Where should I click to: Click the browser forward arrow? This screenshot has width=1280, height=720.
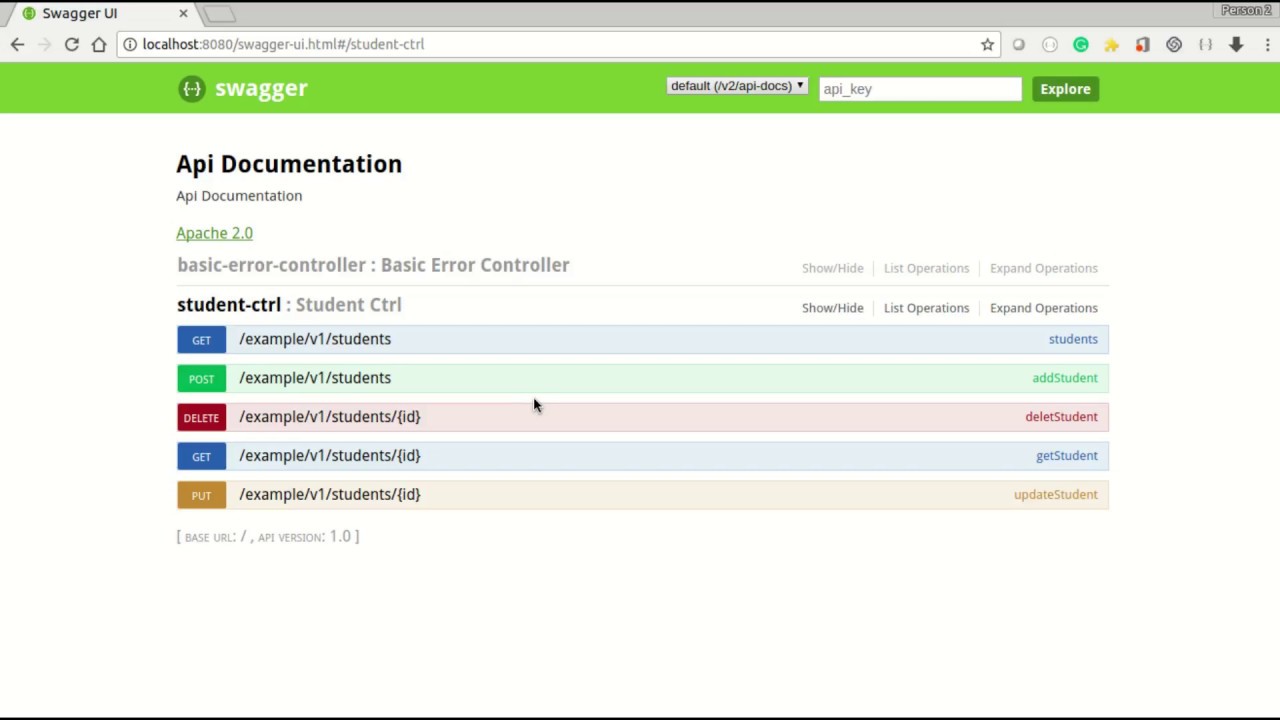[44, 44]
